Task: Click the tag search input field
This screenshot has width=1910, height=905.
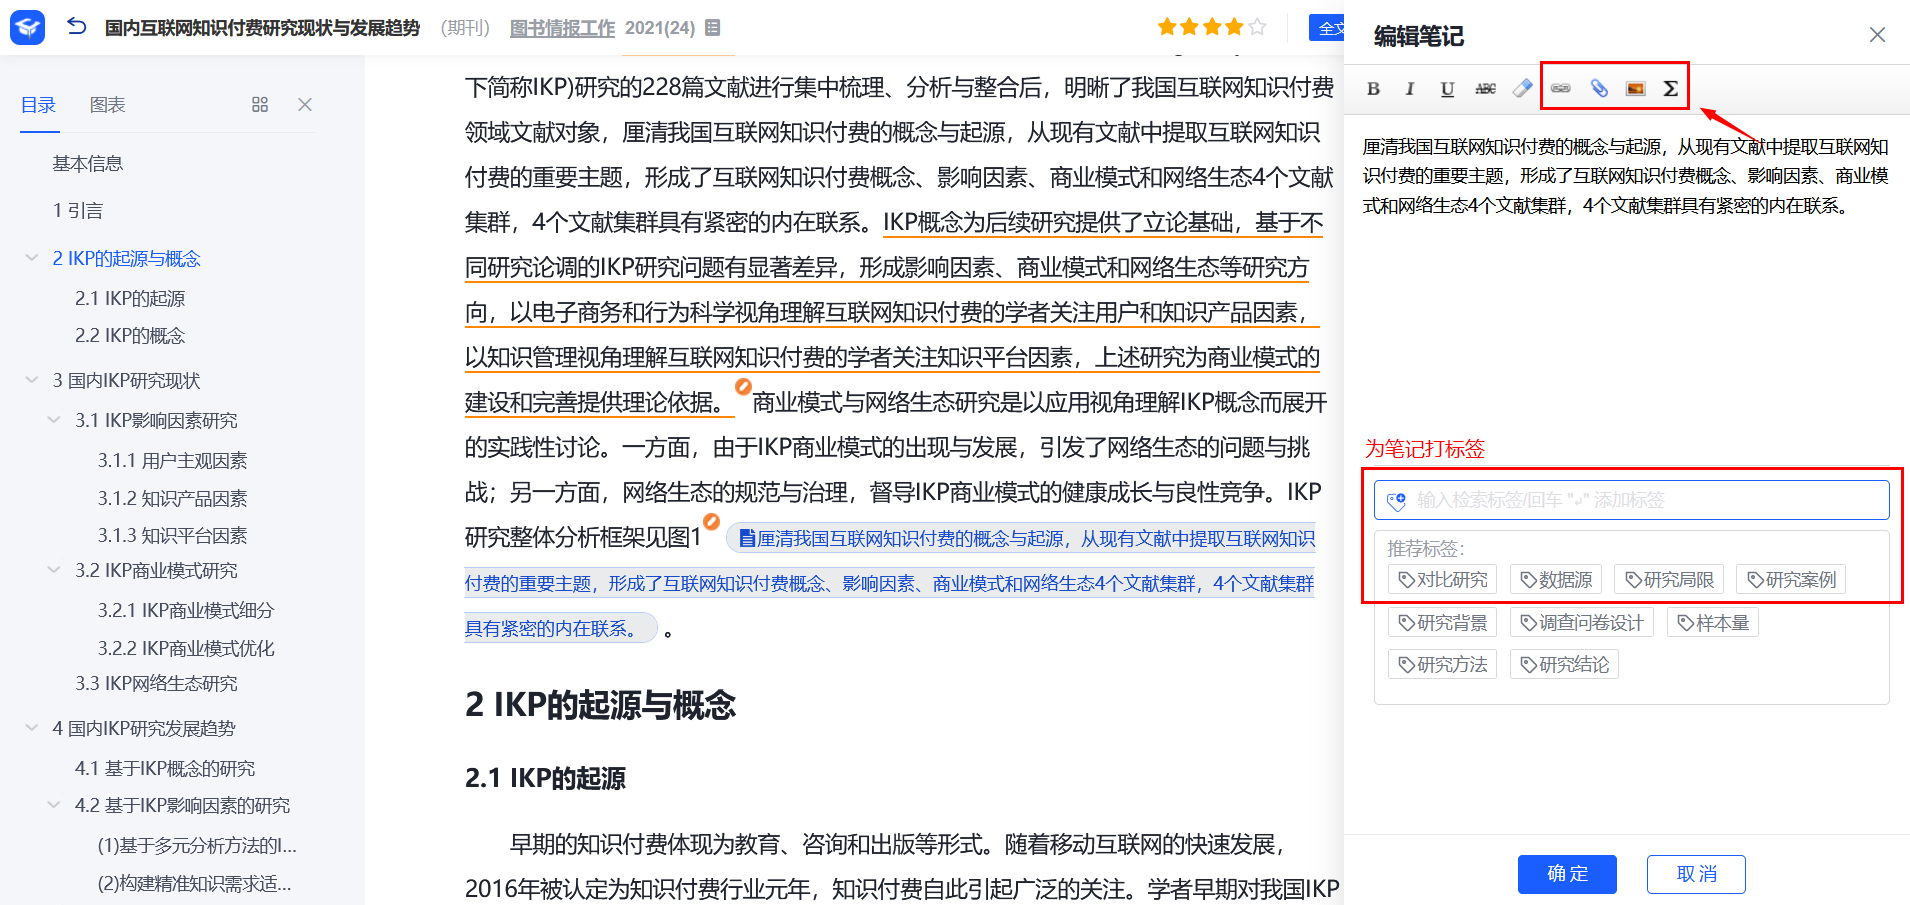Action: [x=1640, y=500]
